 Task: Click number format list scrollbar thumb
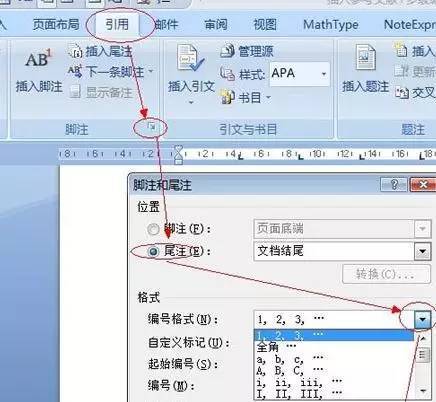[x=423, y=354]
